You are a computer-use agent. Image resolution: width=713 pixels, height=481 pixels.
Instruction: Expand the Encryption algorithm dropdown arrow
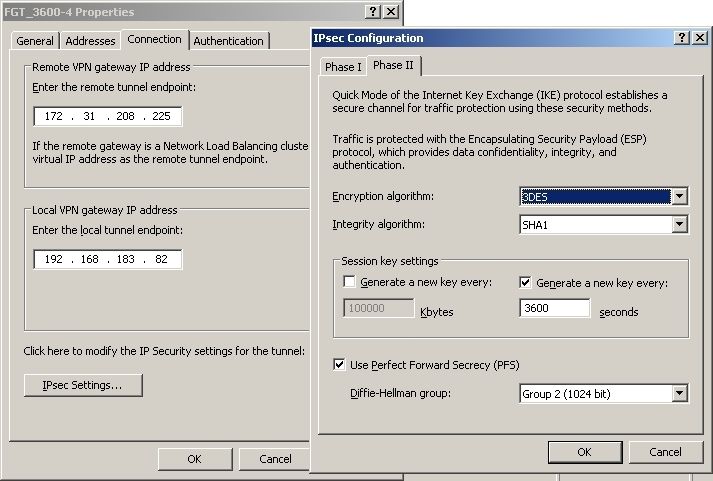click(x=679, y=196)
